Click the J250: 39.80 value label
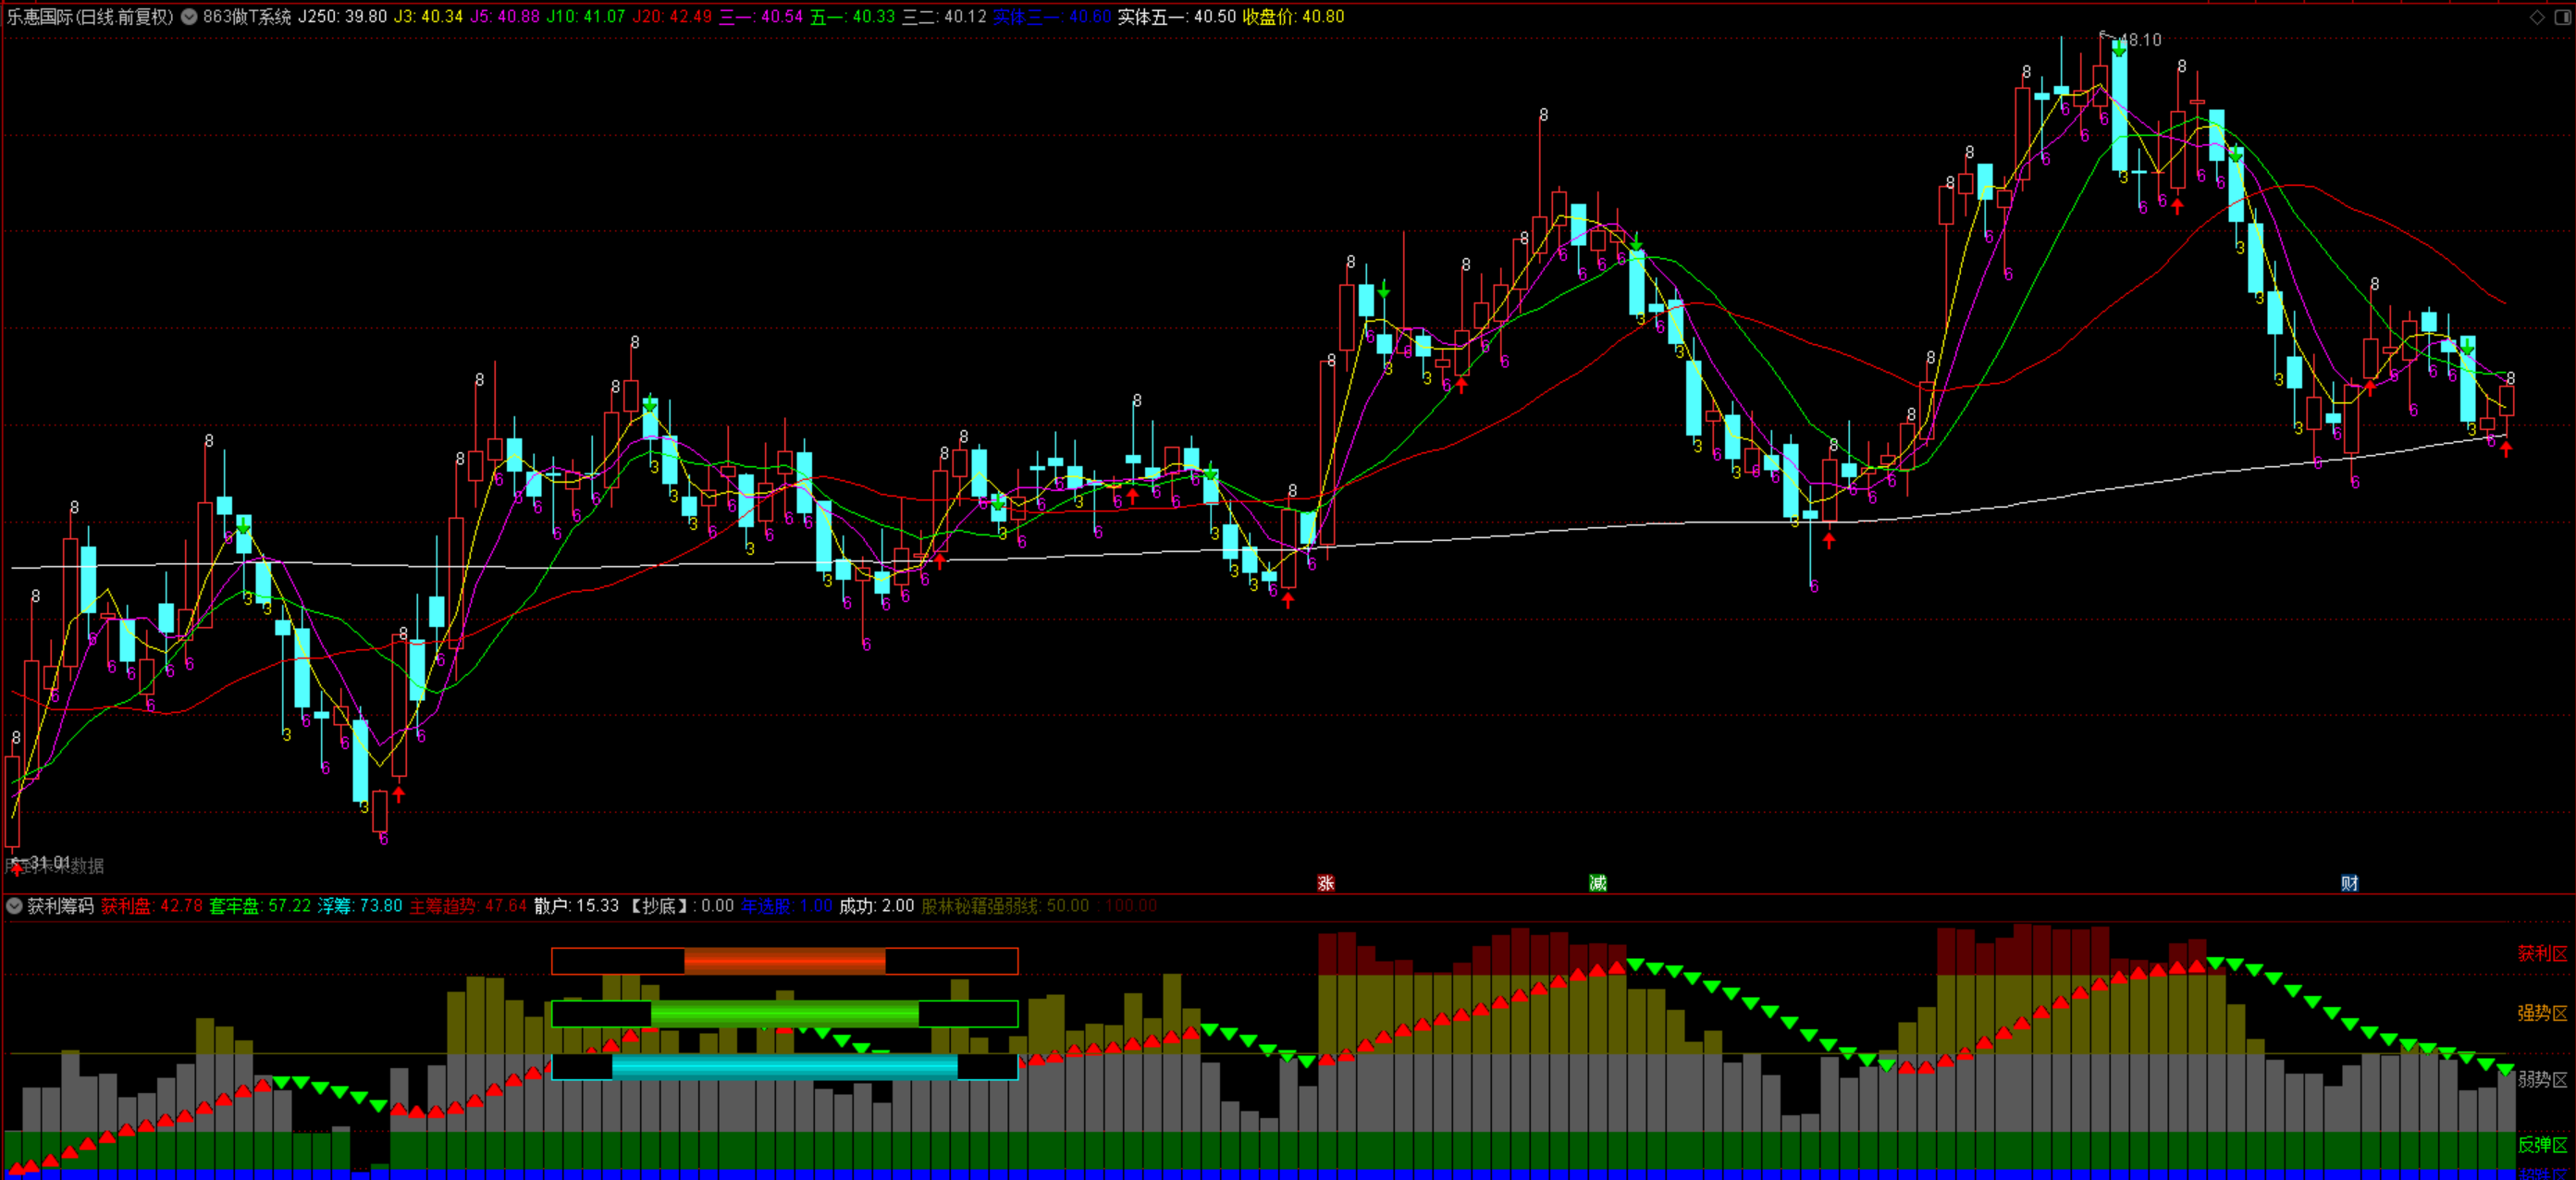Screen dimensions: 2576x1180 (x=342, y=16)
